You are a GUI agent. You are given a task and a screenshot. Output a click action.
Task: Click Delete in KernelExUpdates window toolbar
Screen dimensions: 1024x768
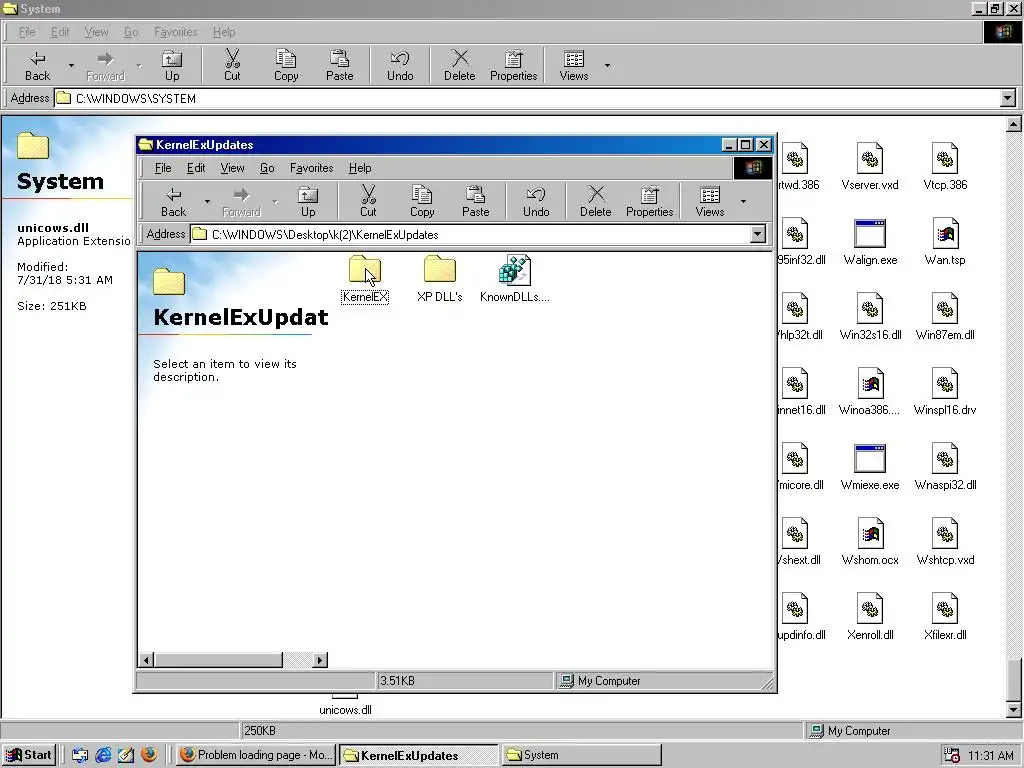(596, 202)
